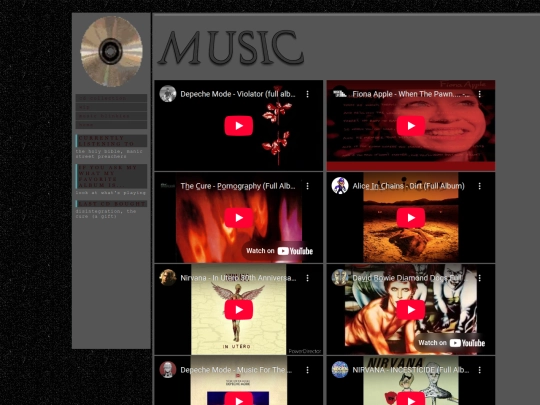Screen dimensions: 540x405
Task: Select the 'Currently listening to' heading
Action: (x=111, y=141)
